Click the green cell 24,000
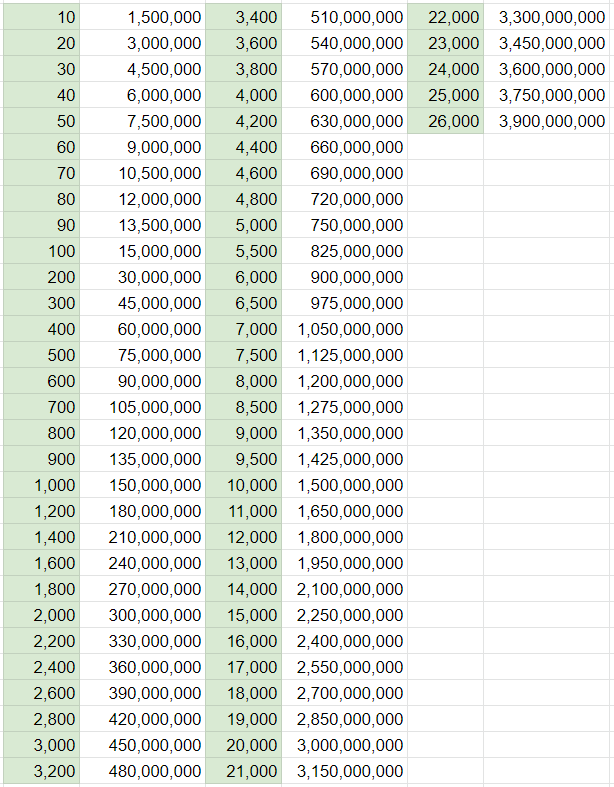This screenshot has width=614, height=787. point(446,69)
